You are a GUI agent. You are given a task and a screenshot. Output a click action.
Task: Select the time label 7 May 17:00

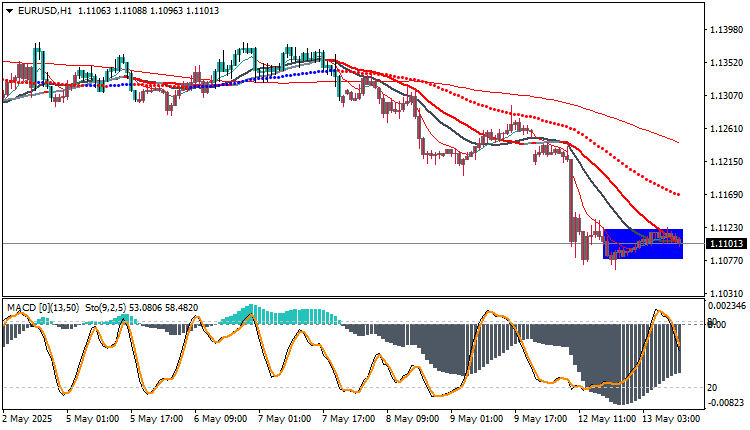click(x=349, y=419)
